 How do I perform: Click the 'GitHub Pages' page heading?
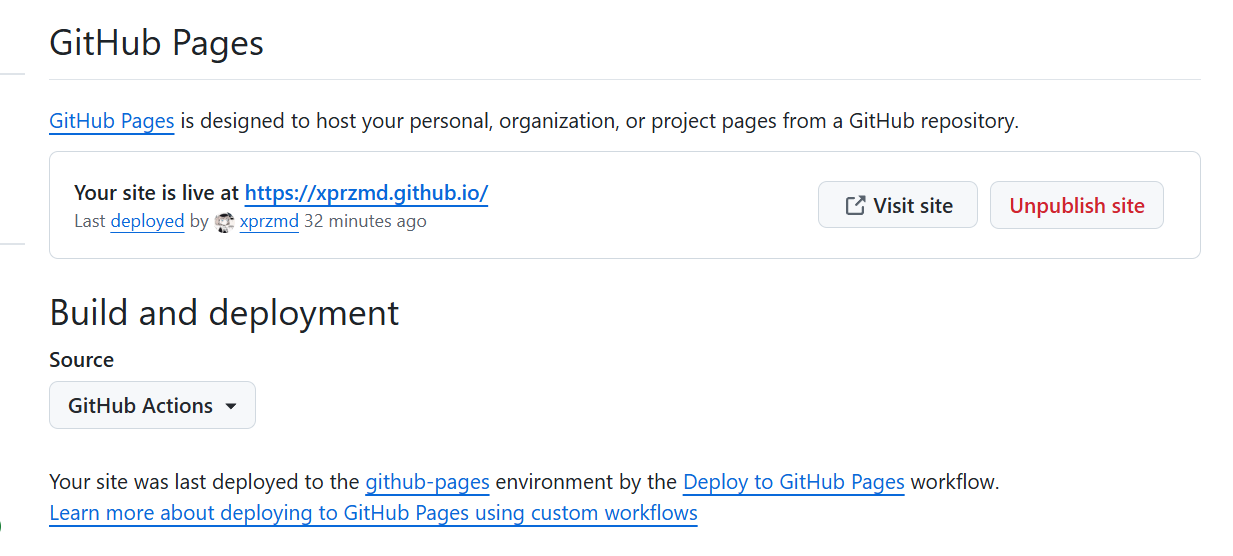156,43
